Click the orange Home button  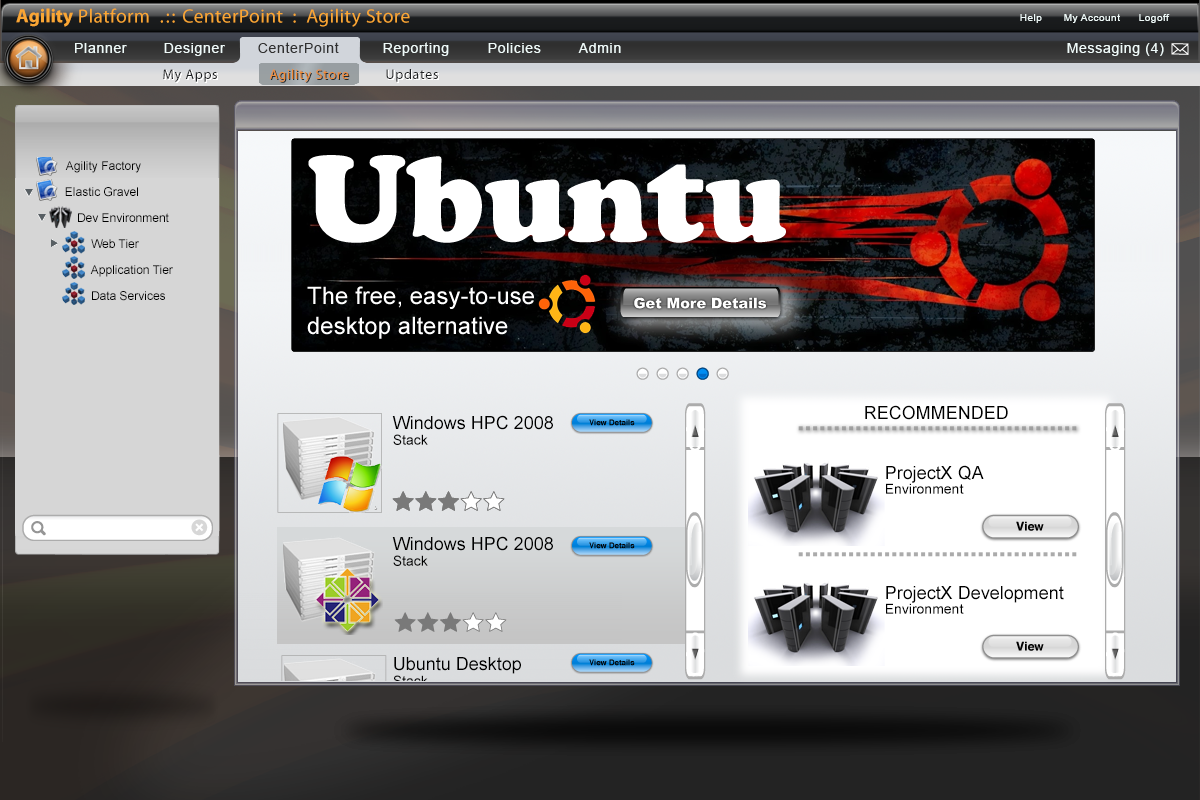(28, 58)
